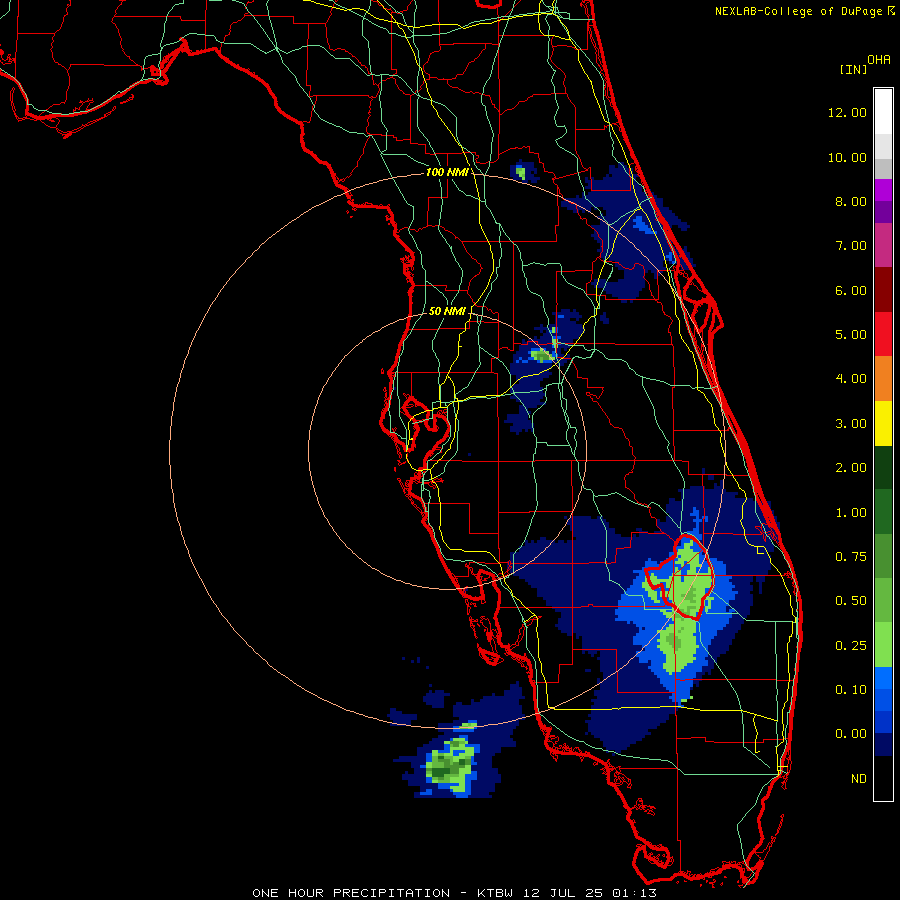The height and width of the screenshot is (900, 900).
Task: Click the 12.00 scale value
Action: (x=847, y=112)
